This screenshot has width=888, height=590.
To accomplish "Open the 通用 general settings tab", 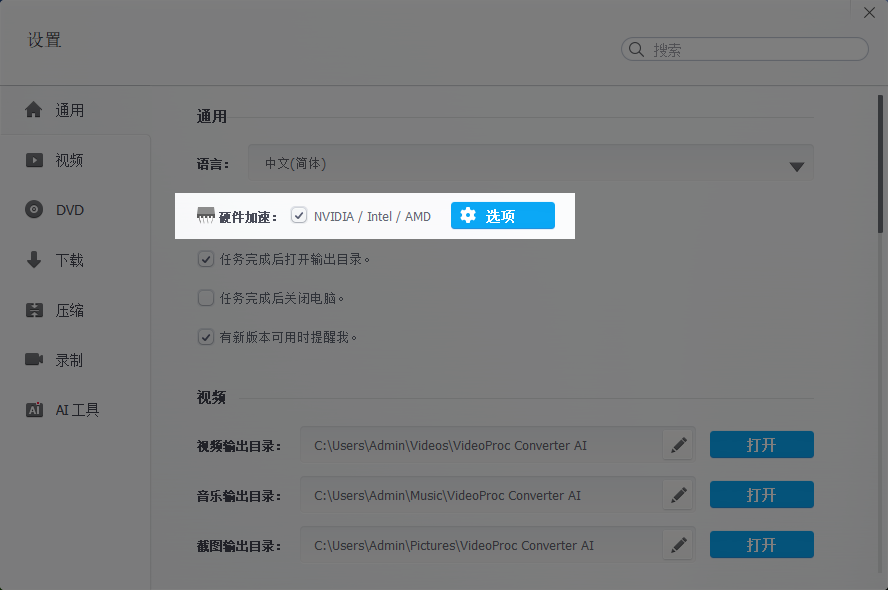I will pyautogui.click(x=75, y=110).
